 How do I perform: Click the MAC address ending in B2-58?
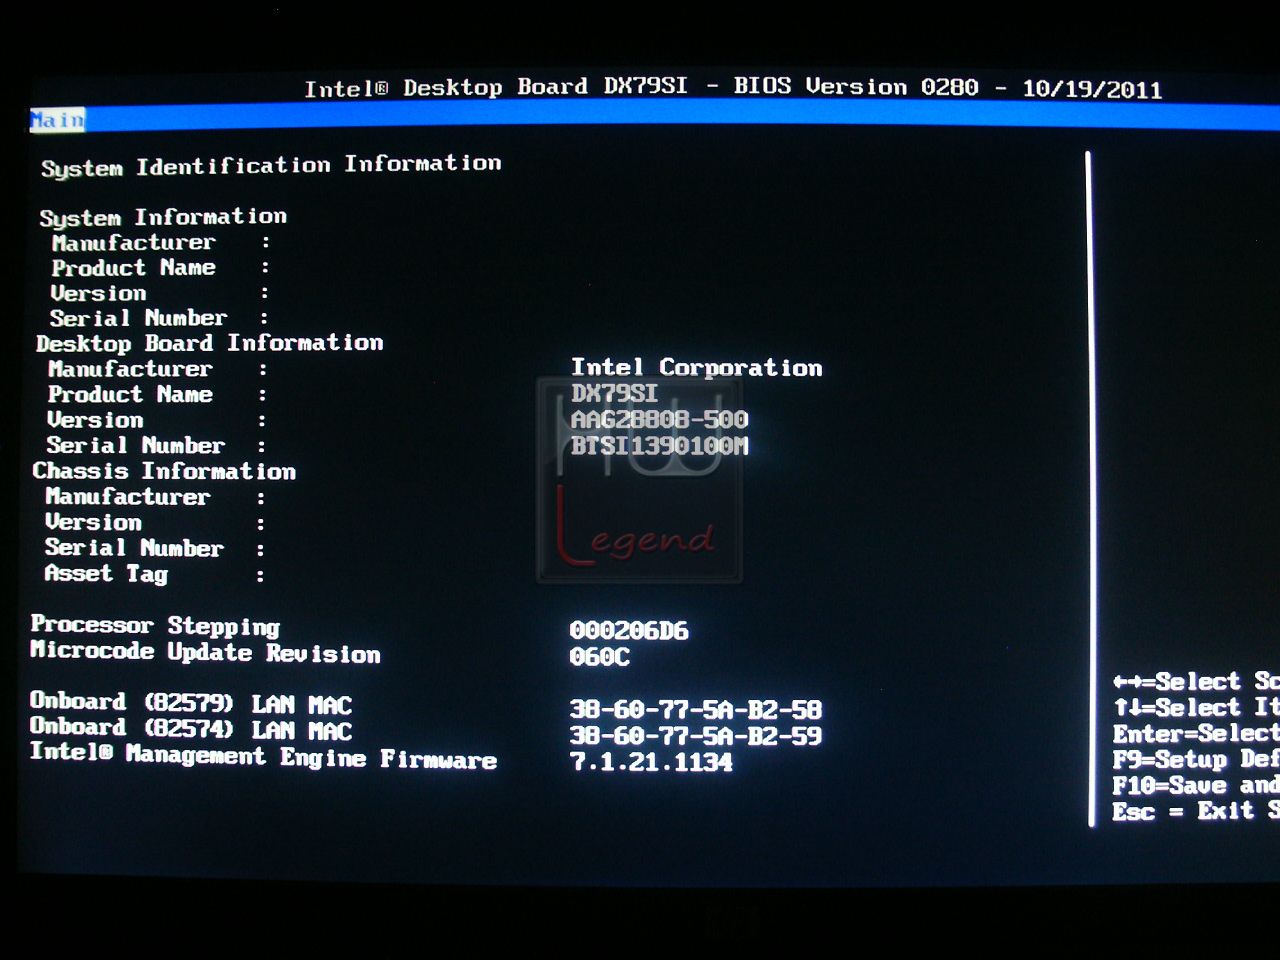pyautogui.click(x=695, y=710)
